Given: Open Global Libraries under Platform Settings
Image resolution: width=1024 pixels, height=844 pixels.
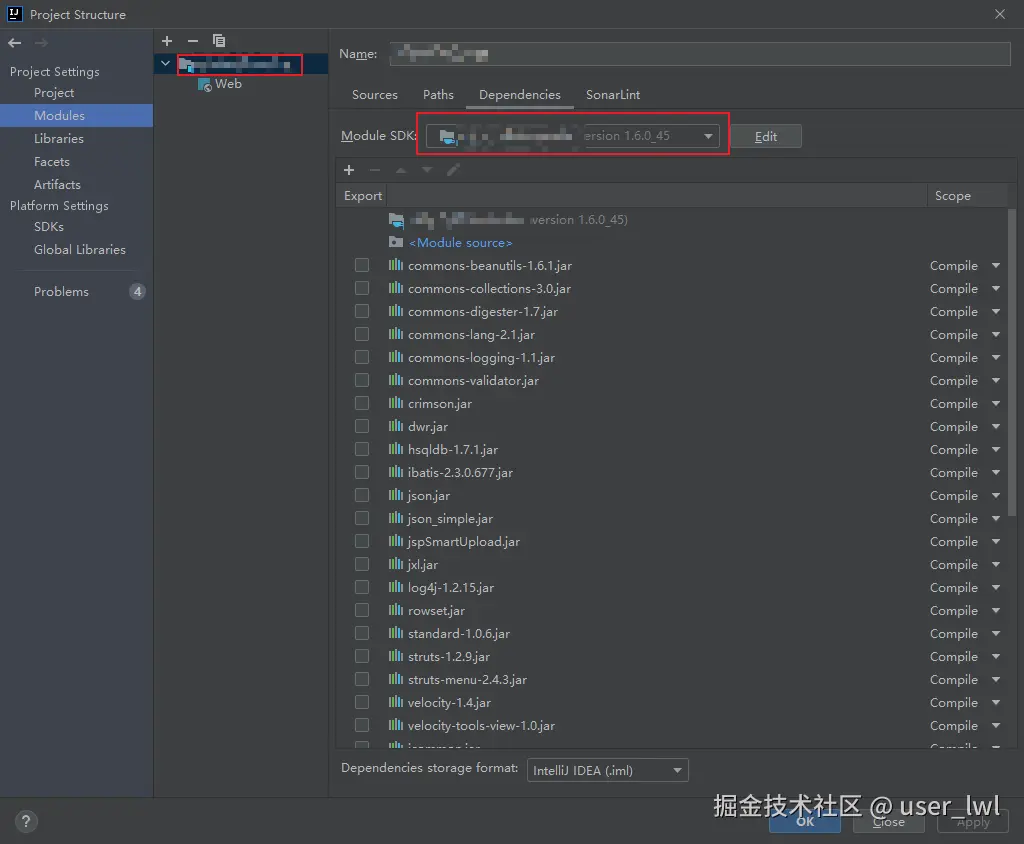Looking at the screenshot, I should pos(80,250).
